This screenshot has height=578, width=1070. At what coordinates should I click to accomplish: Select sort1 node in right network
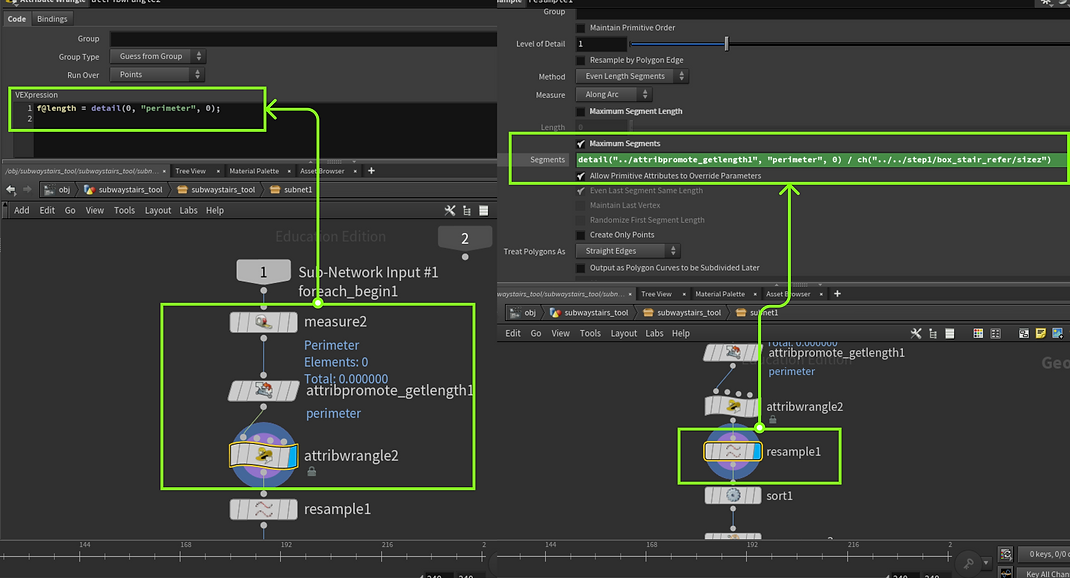click(x=733, y=495)
